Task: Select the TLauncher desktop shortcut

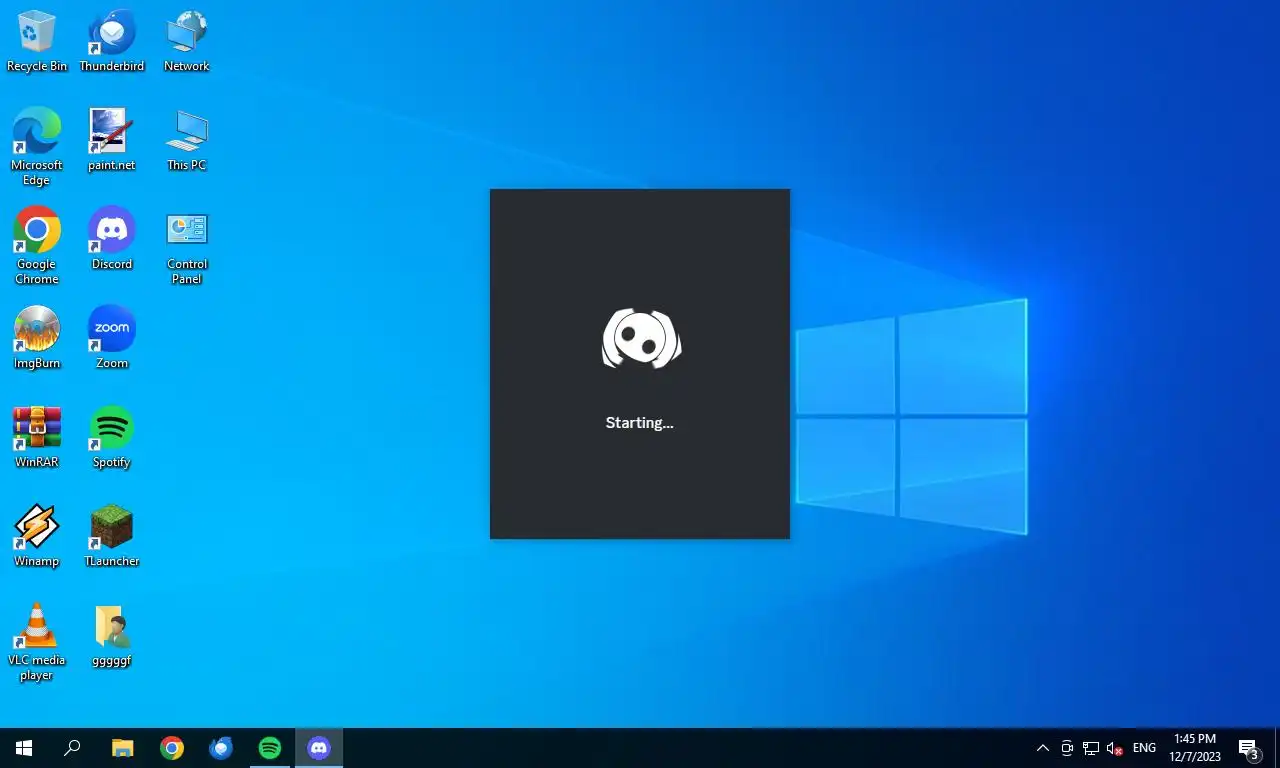Action: point(112,536)
